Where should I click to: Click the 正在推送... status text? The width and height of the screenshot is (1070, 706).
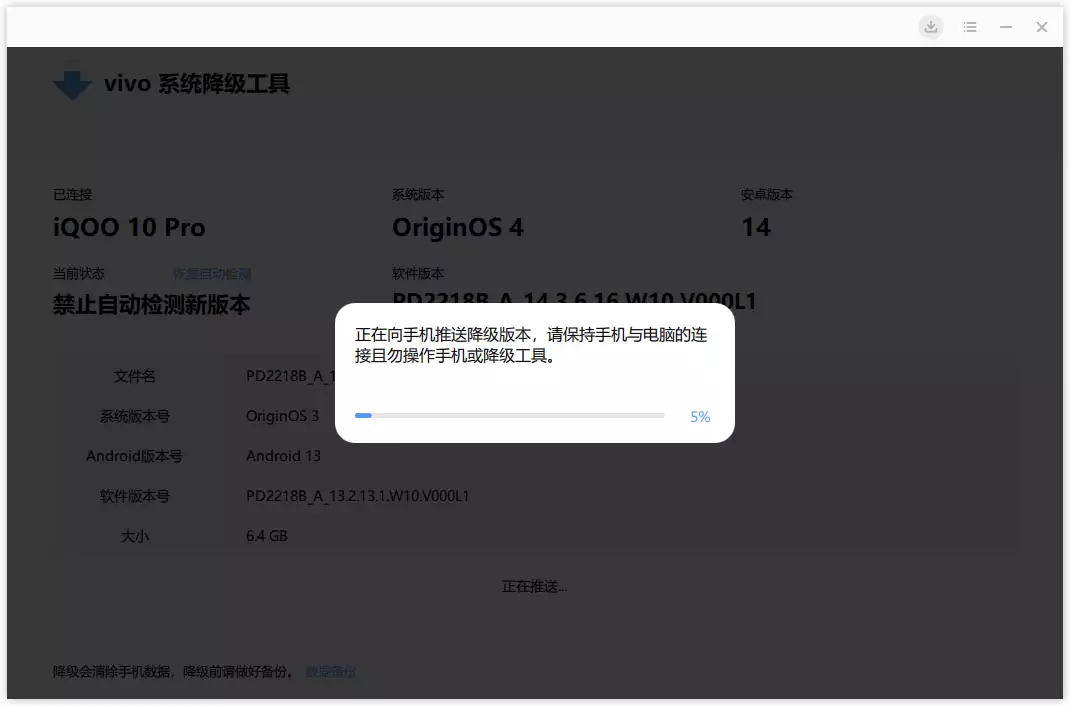(x=534, y=587)
